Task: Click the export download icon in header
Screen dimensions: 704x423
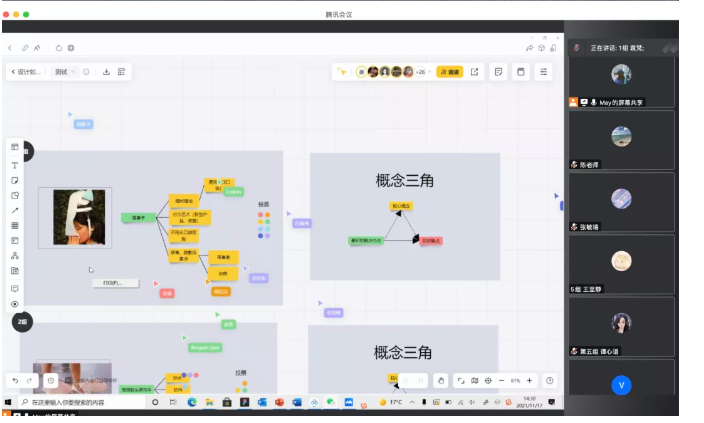Action: click(x=106, y=72)
